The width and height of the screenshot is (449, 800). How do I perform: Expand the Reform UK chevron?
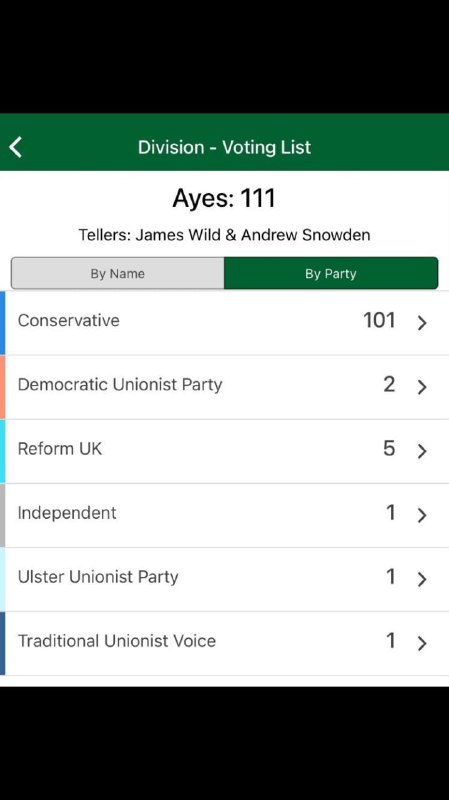point(422,451)
